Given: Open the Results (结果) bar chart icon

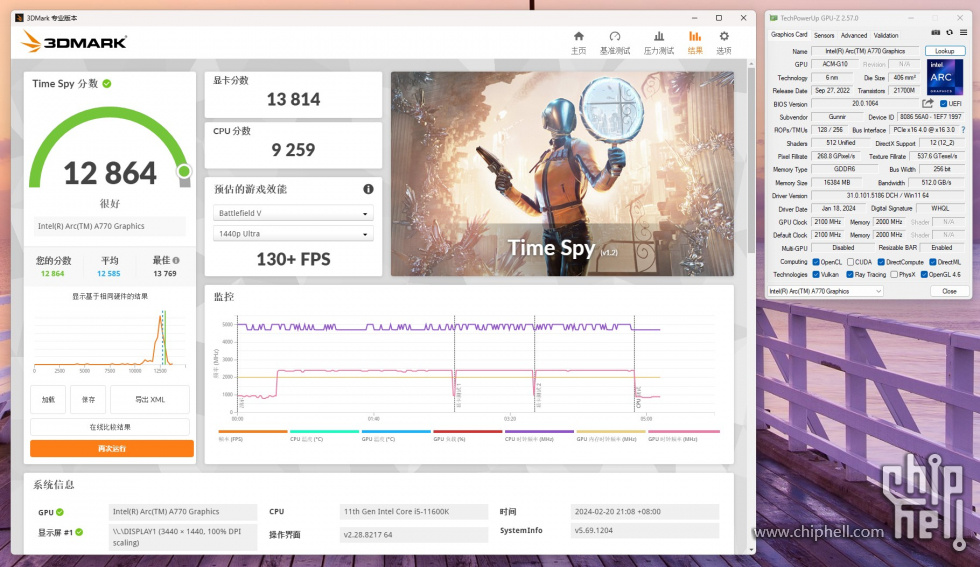Looking at the screenshot, I should point(695,36).
